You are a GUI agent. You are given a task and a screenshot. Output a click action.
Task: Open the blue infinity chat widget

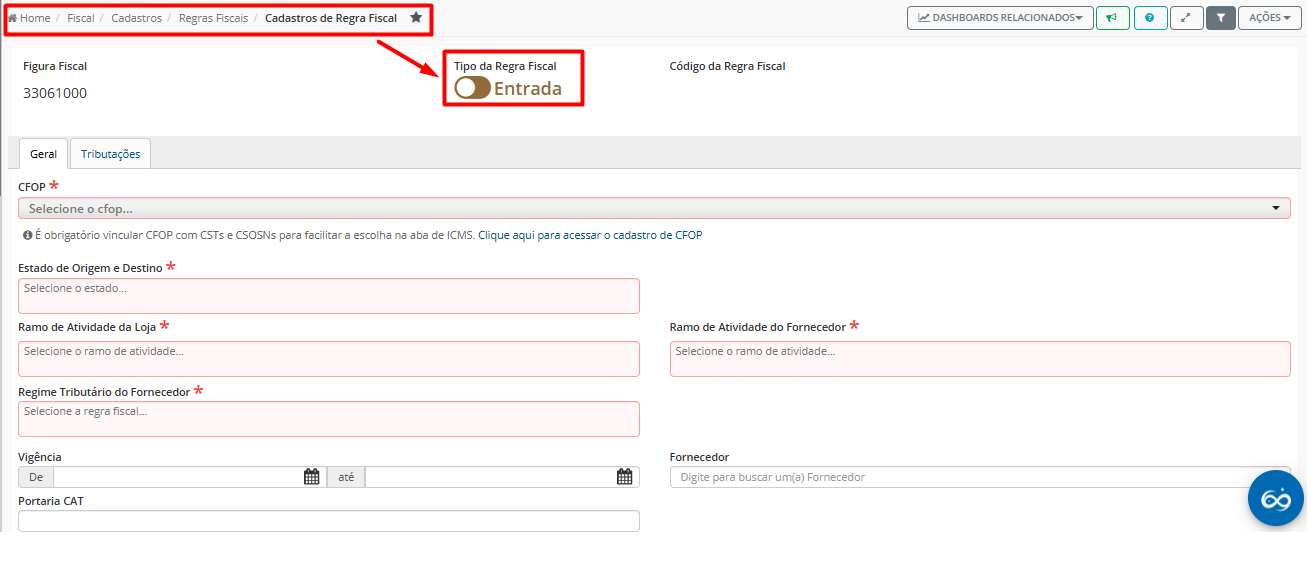1275,498
